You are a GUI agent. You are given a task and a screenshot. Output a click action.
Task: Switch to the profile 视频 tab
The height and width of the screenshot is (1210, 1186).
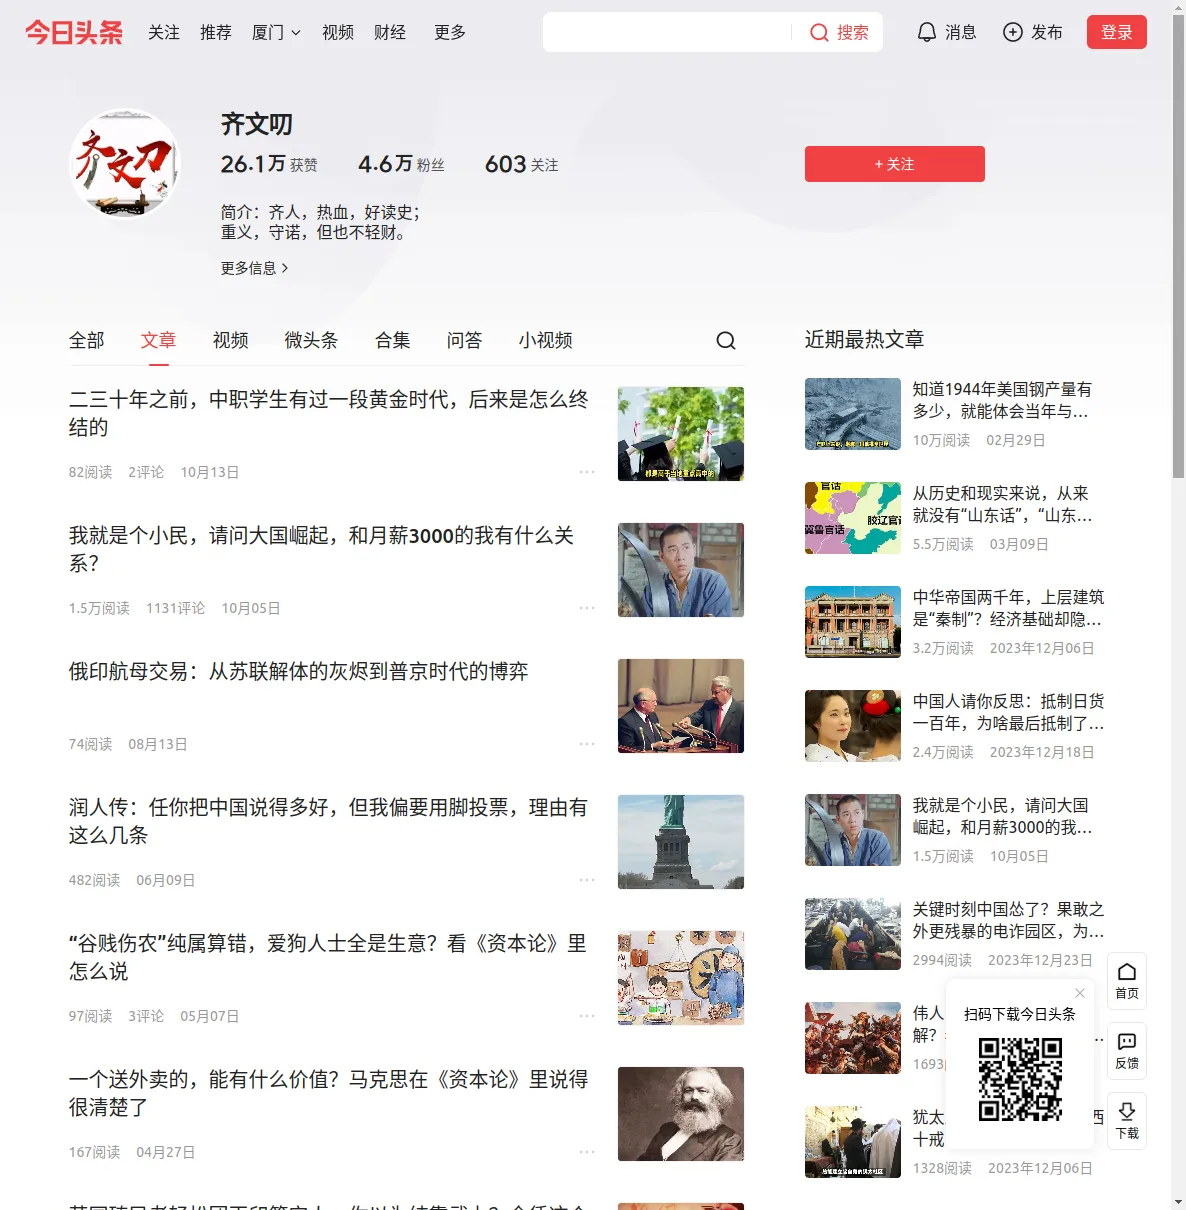tap(230, 341)
